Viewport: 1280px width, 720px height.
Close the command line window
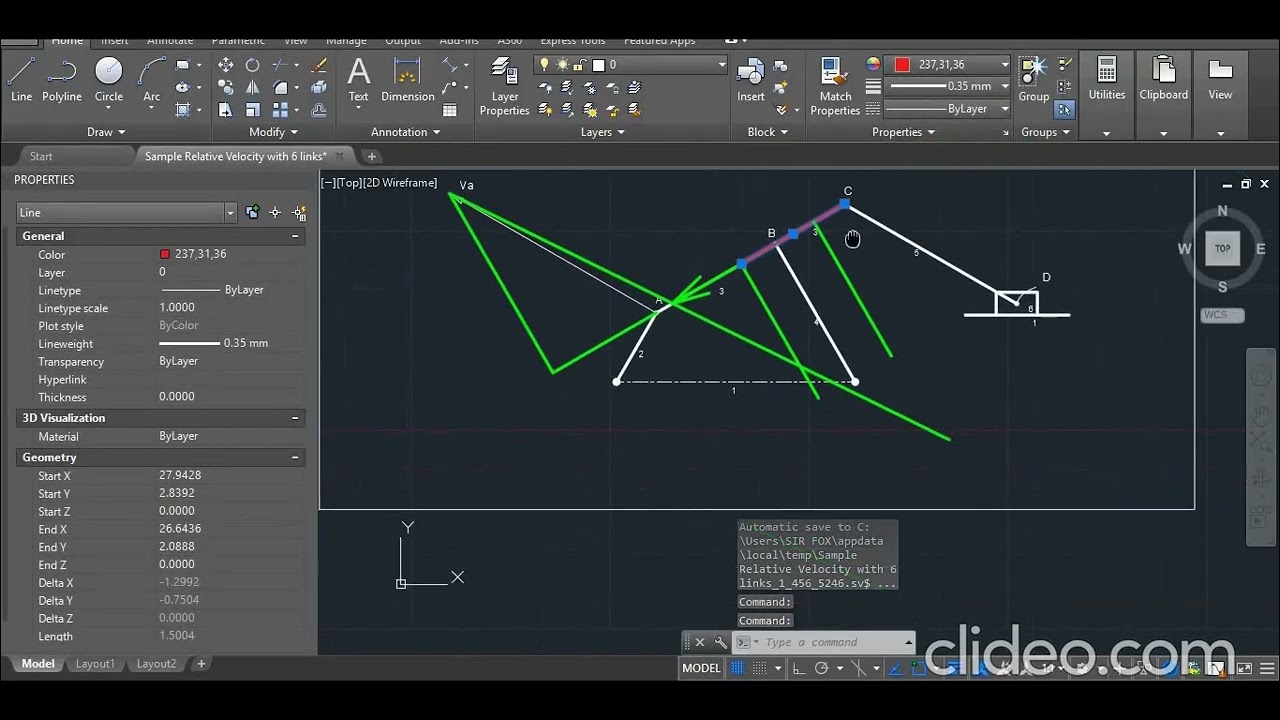(700, 642)
